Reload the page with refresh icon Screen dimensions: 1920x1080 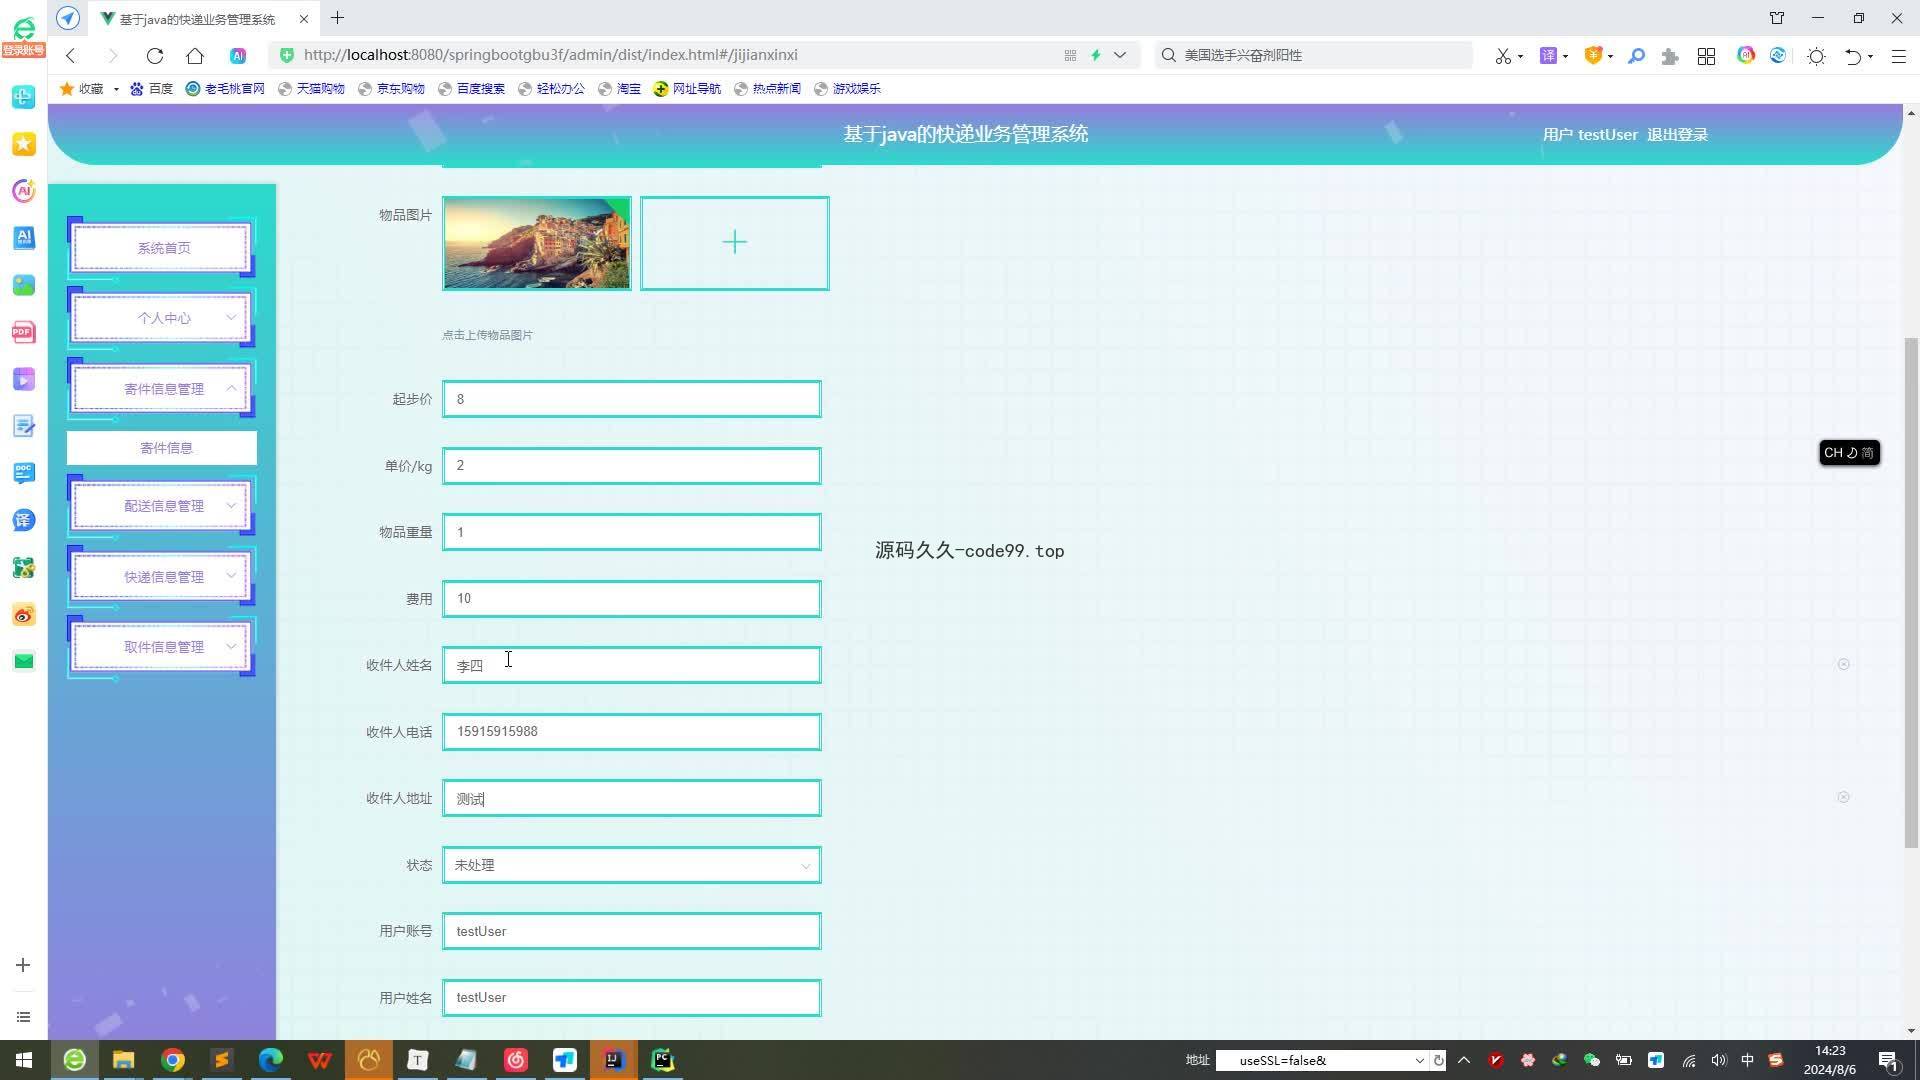click(154, 56)
